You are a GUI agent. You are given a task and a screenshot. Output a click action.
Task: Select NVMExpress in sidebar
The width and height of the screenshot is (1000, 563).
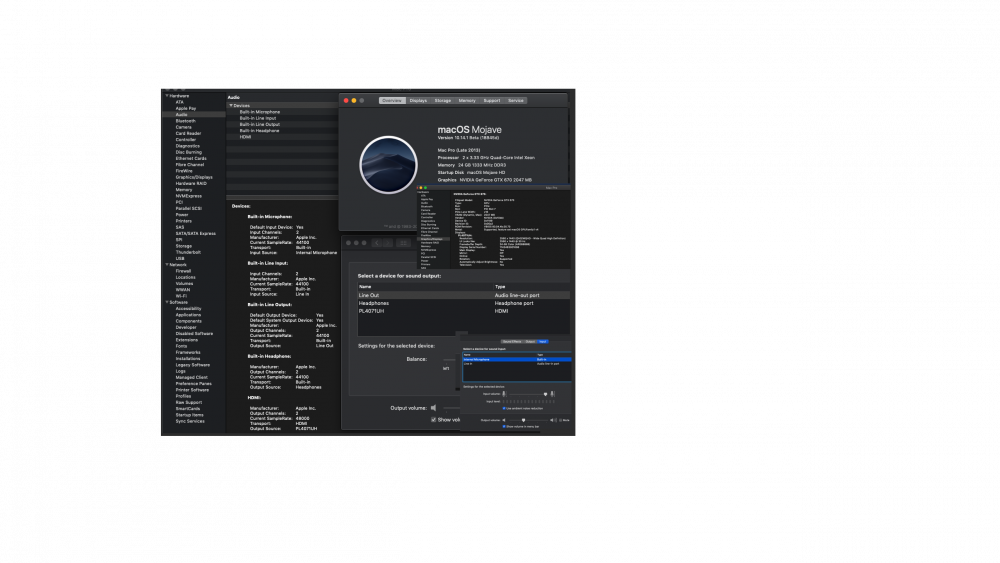point(188,196)
